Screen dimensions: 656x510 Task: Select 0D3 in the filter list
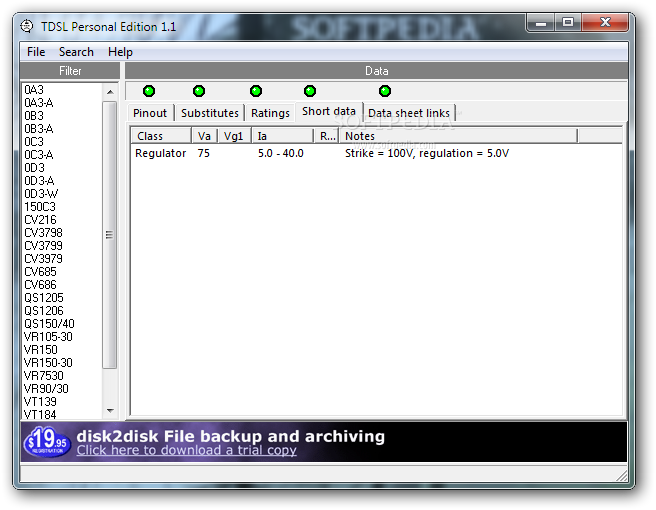coord(34,167)
